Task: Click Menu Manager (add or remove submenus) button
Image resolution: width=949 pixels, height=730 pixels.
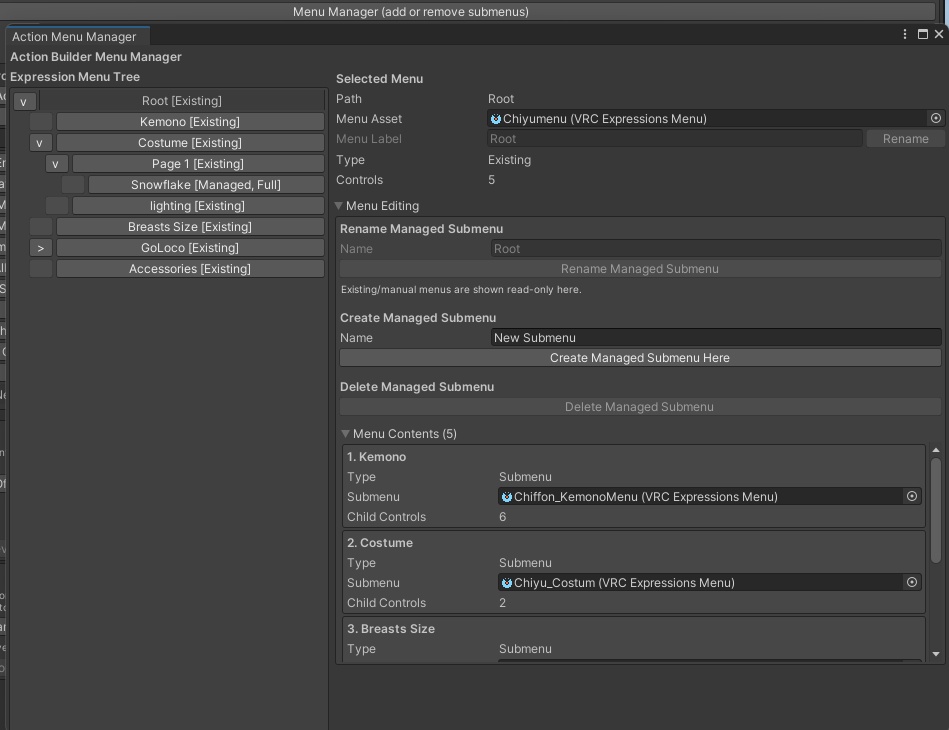Action: pyautogui.click(x=410, y=12)
